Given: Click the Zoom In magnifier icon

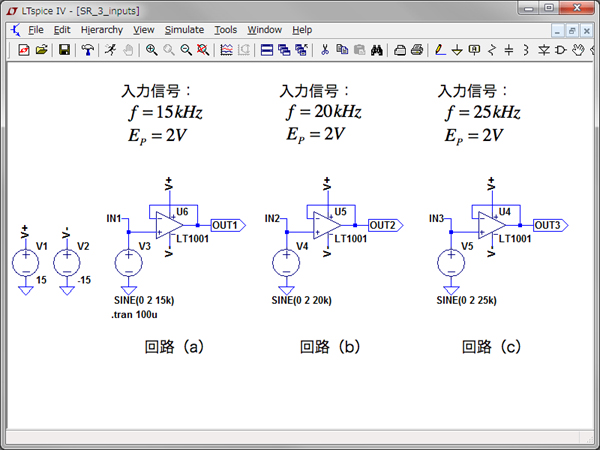Looking at the screenshot, I should (151, 49).
